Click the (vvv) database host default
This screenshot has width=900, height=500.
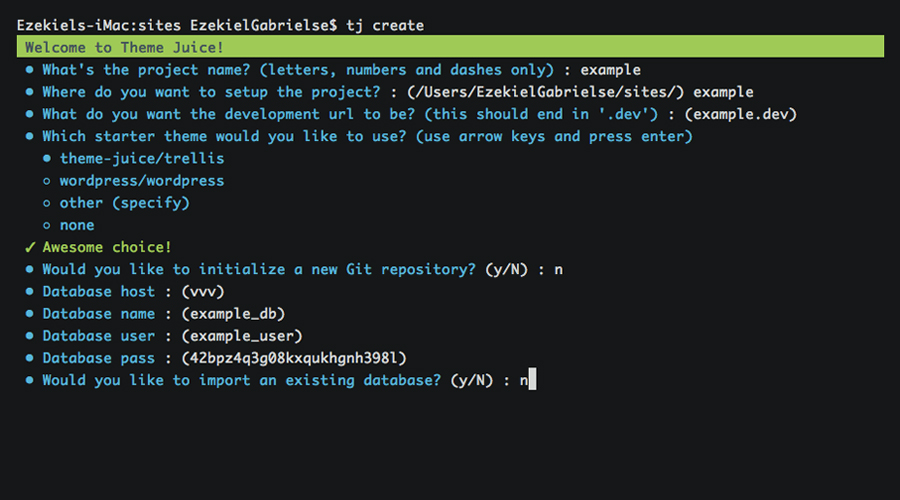tap(202, 292)
